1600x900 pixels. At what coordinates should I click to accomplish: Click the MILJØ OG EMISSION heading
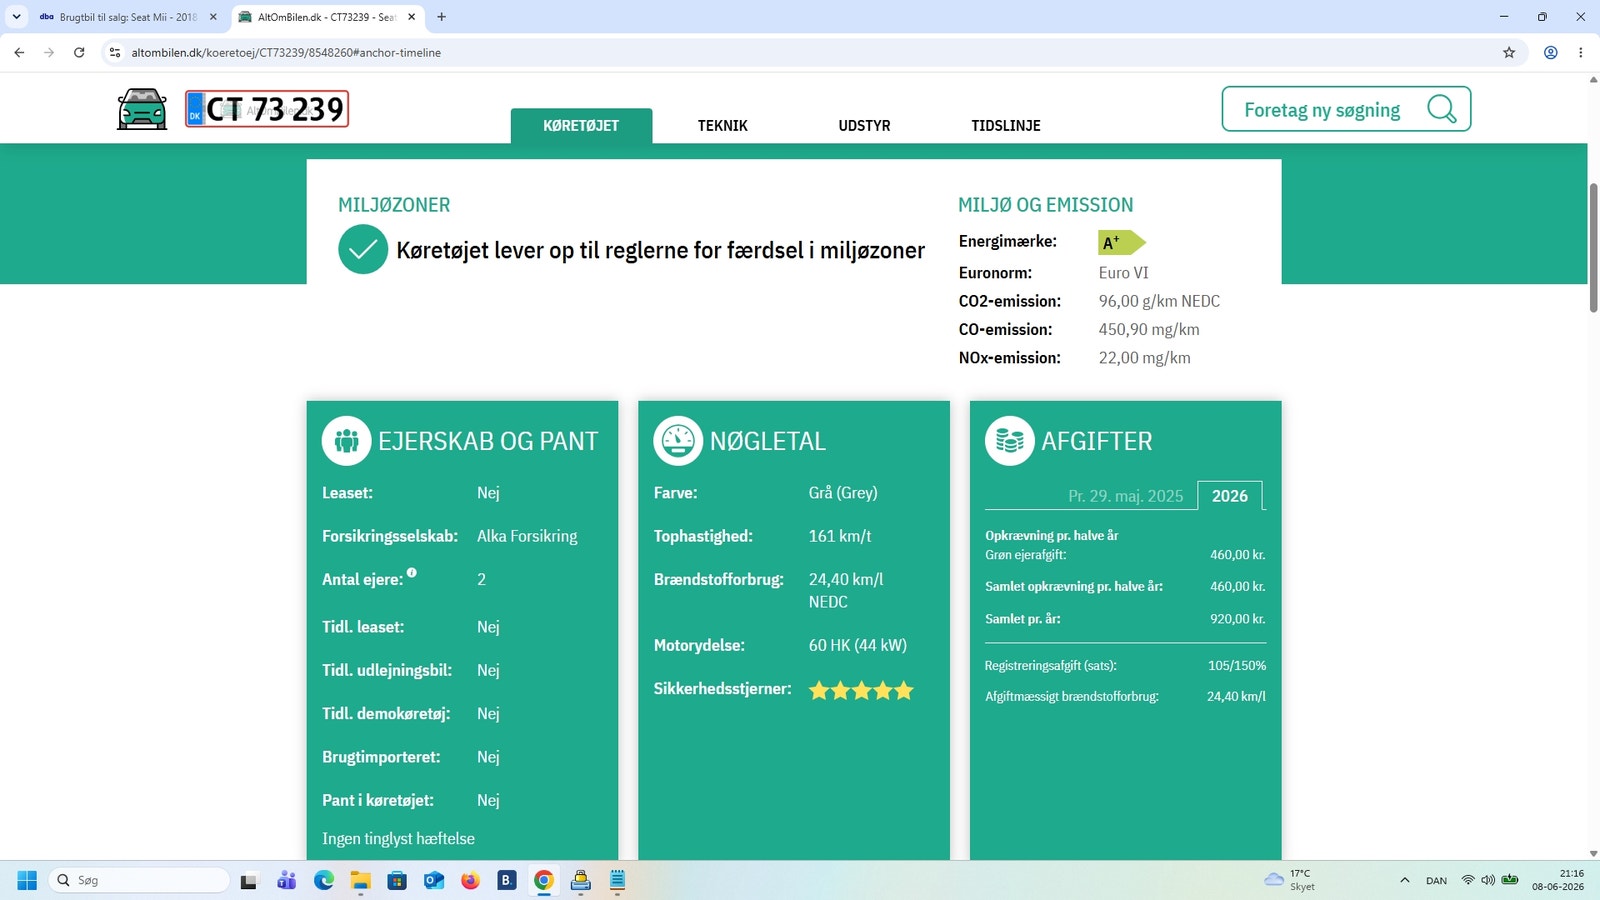click(1046, 205)
